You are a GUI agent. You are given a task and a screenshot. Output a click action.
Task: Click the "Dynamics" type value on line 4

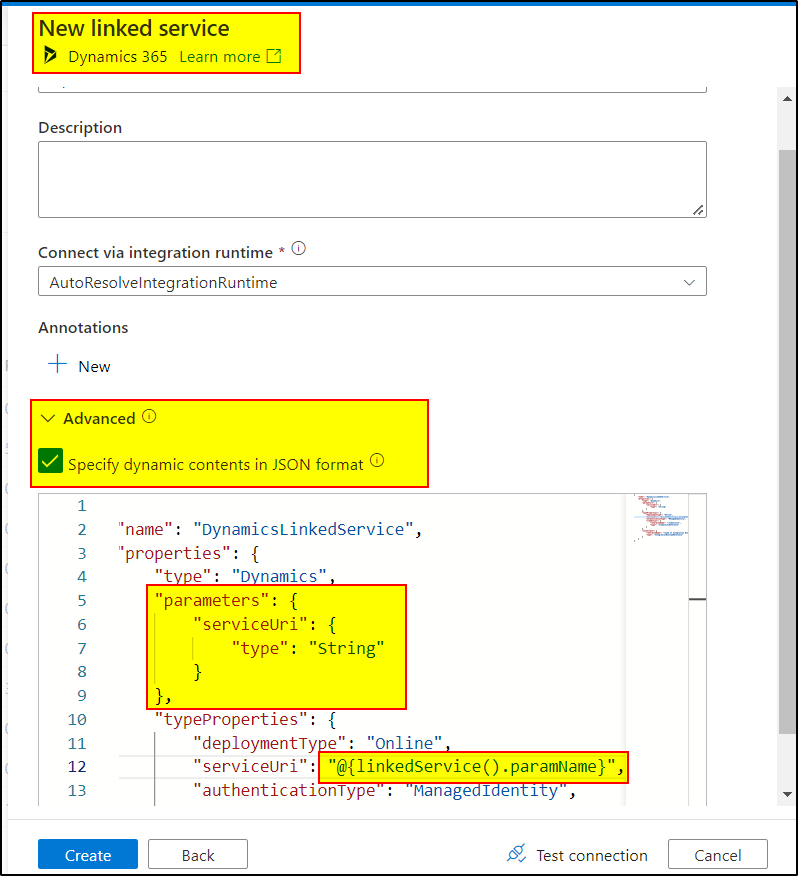(x=279, y=577)
